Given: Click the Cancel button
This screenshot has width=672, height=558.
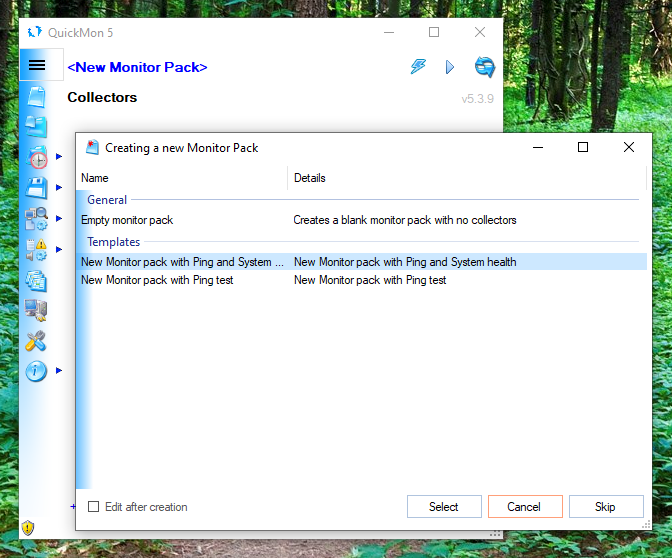Looking at the screenshot, I should [x=525, y=507].
